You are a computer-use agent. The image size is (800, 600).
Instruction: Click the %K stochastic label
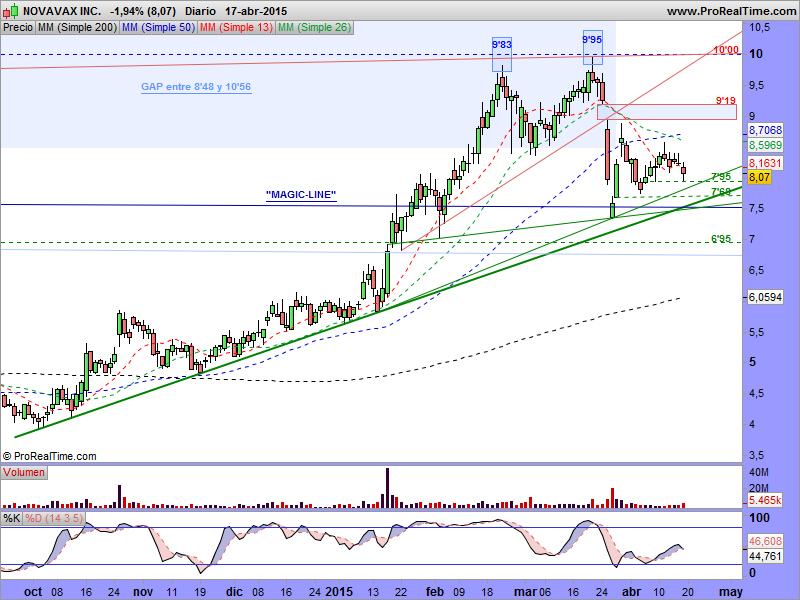pyautogui.click(x=12, y=518)
